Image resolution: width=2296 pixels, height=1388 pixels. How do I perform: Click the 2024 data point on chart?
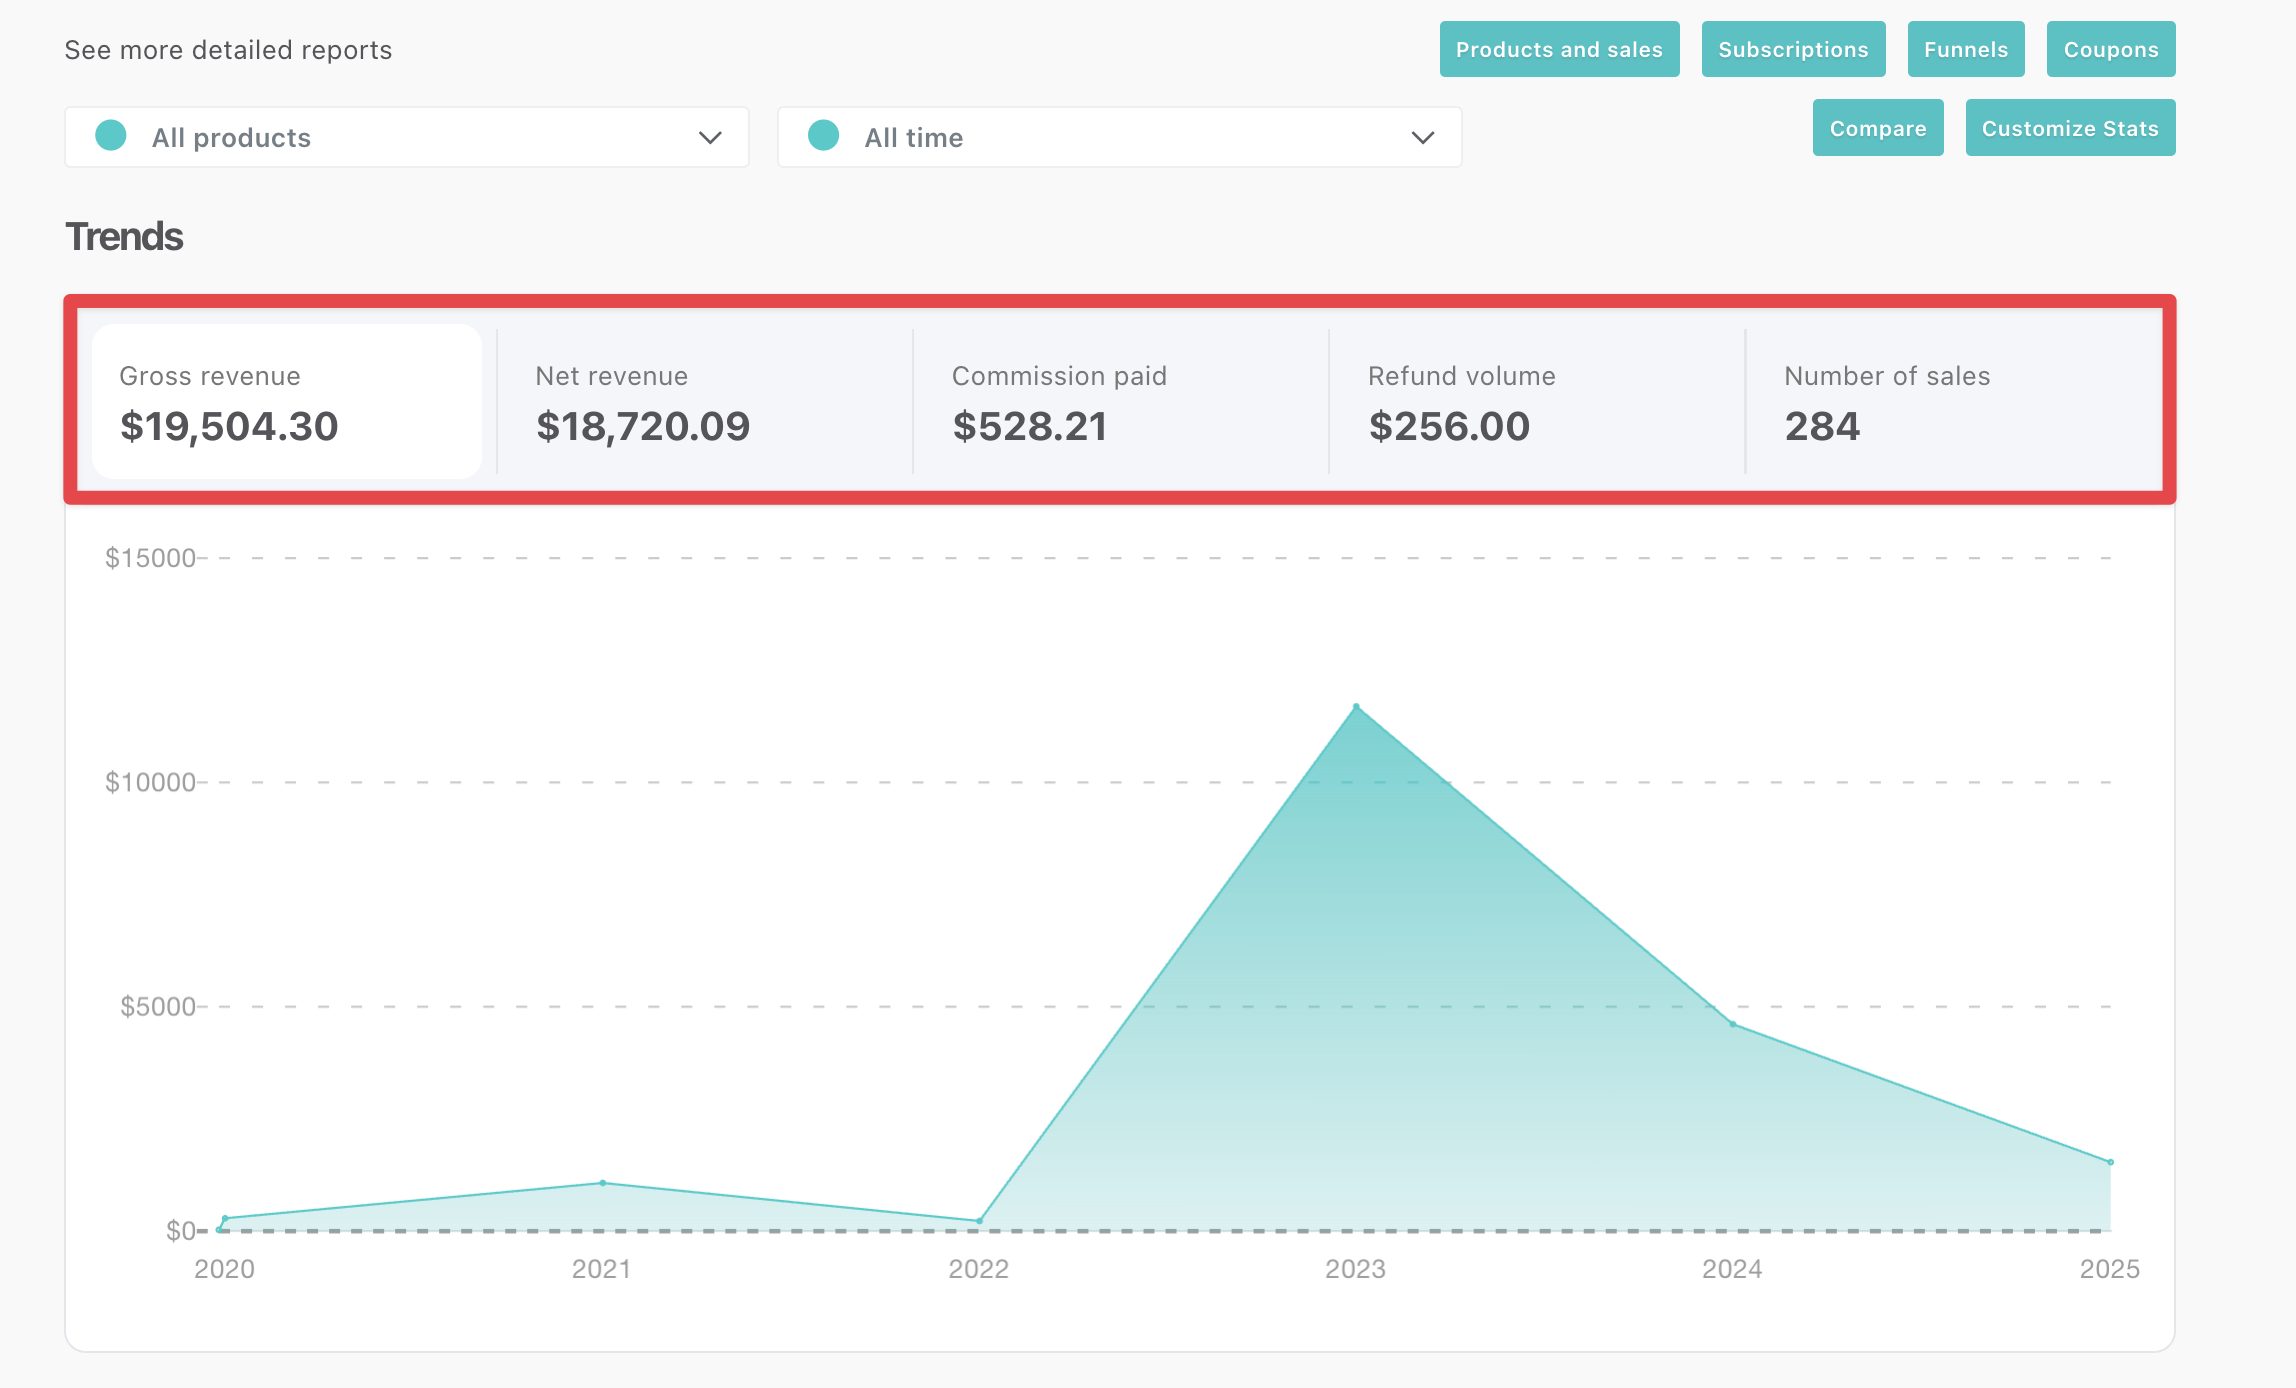1733,1024
